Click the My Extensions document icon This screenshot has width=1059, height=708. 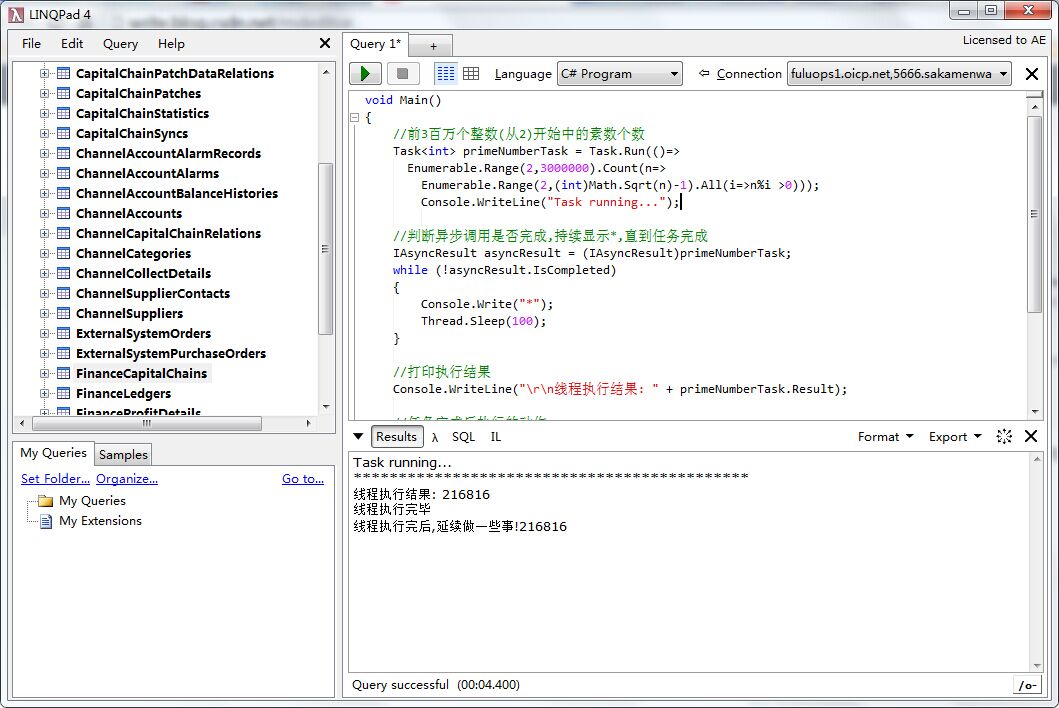(x=45, y=521)
